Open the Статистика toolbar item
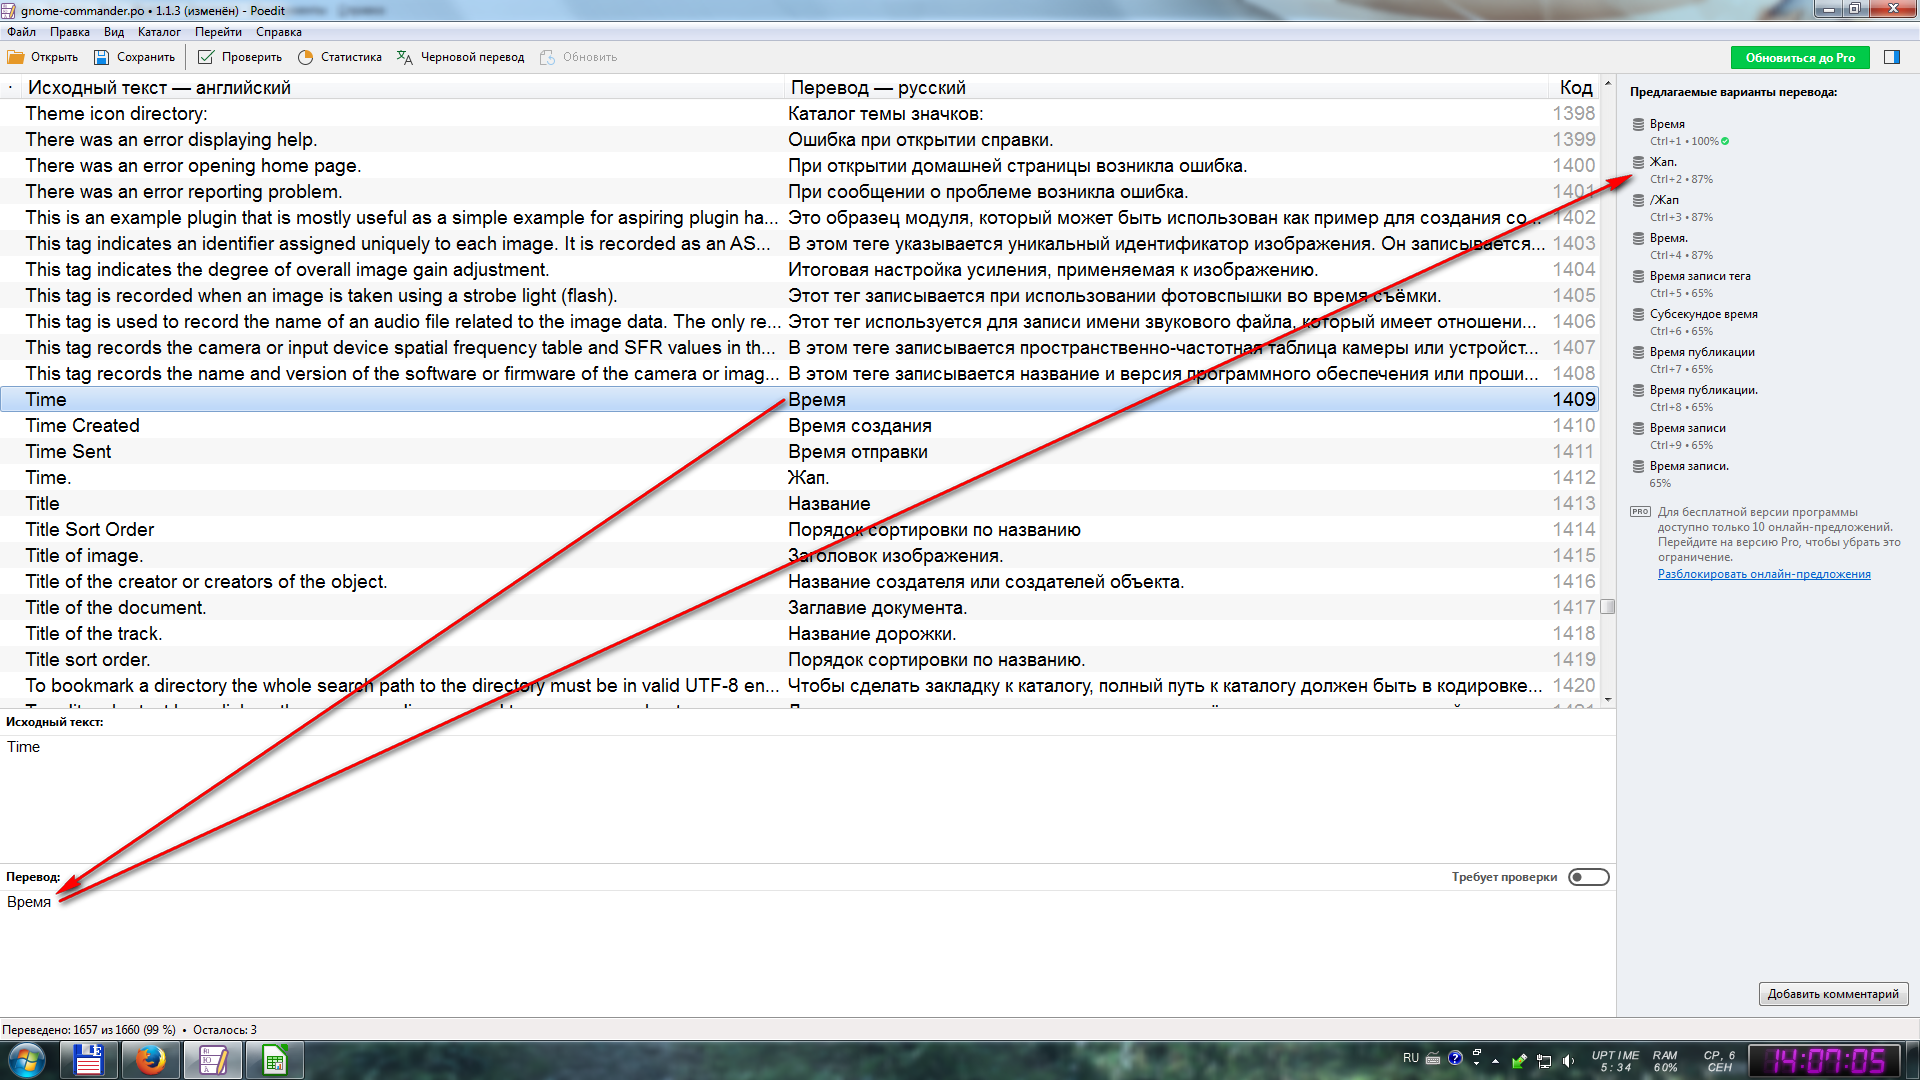This screenshot has height=1080, width=1920. (x=340, y=57)
